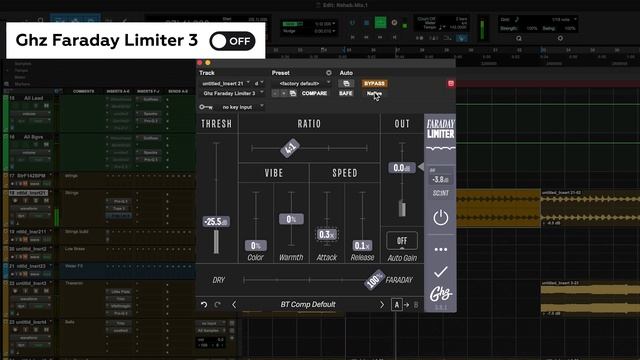Enable automation SAFE button
This screenshot has width=640, height=360.
[346, 93]
